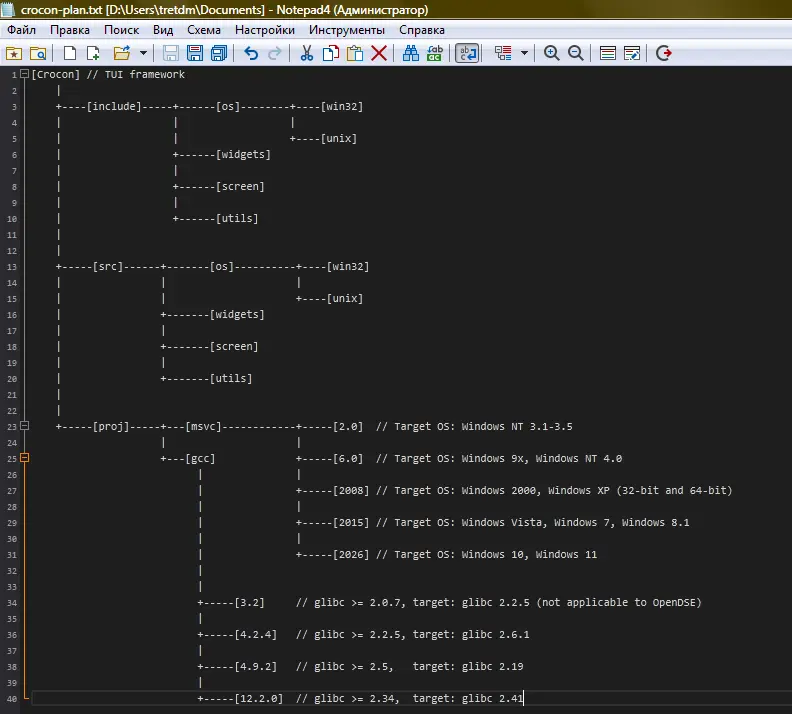The height and width of the screenshot is (714, 792).
Task: Delete selection with the red X icon
Action: (379, 53)
